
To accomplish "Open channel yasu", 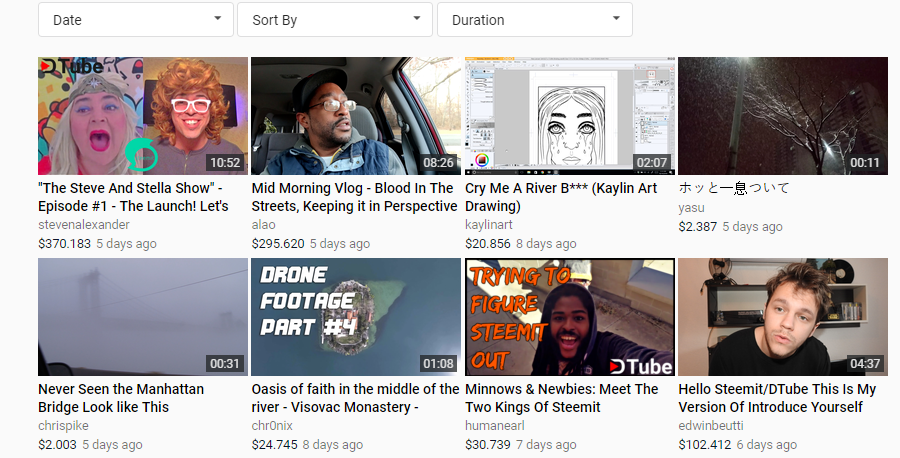I will click(691, 208).
